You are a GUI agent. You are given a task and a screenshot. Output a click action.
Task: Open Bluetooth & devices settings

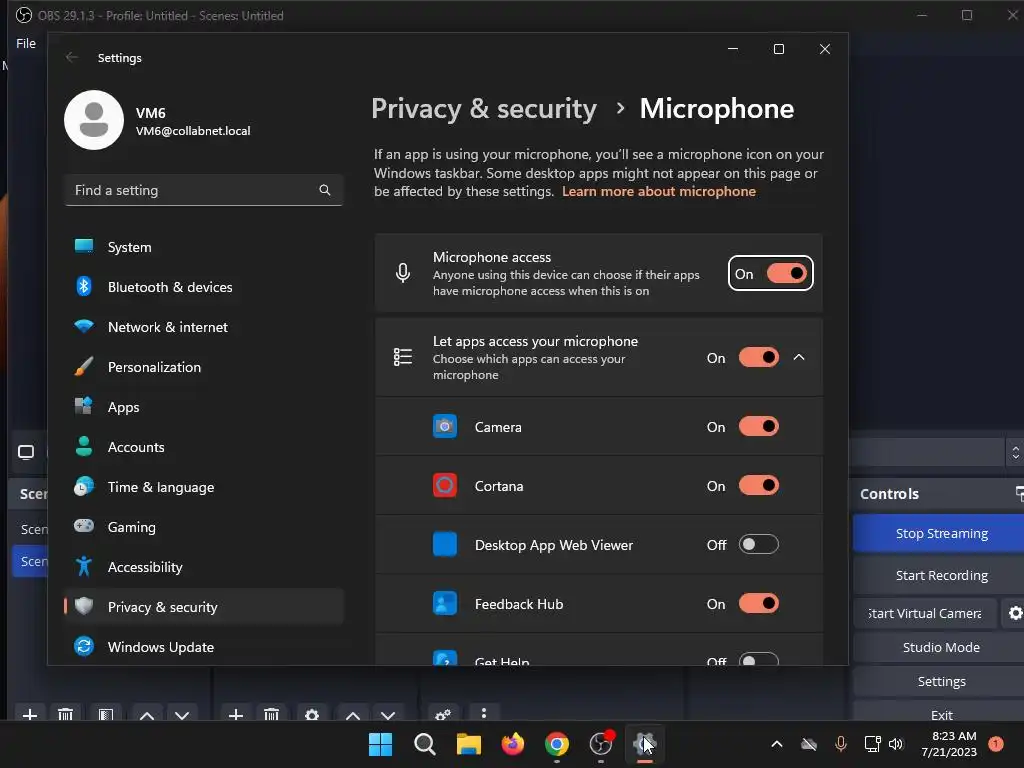point(204,287)
